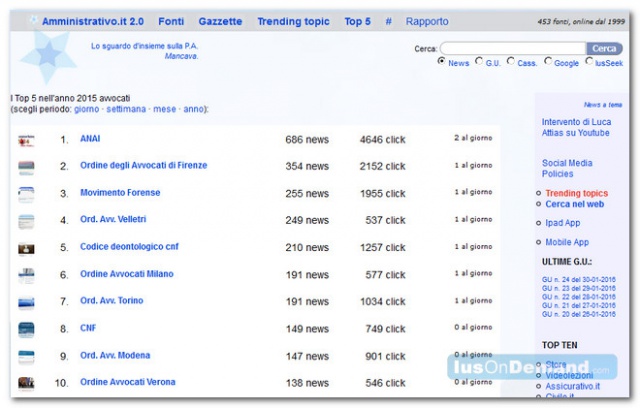Select the G.U. search radio button
This screenshot has height=408, width=640.
[479, 61]
